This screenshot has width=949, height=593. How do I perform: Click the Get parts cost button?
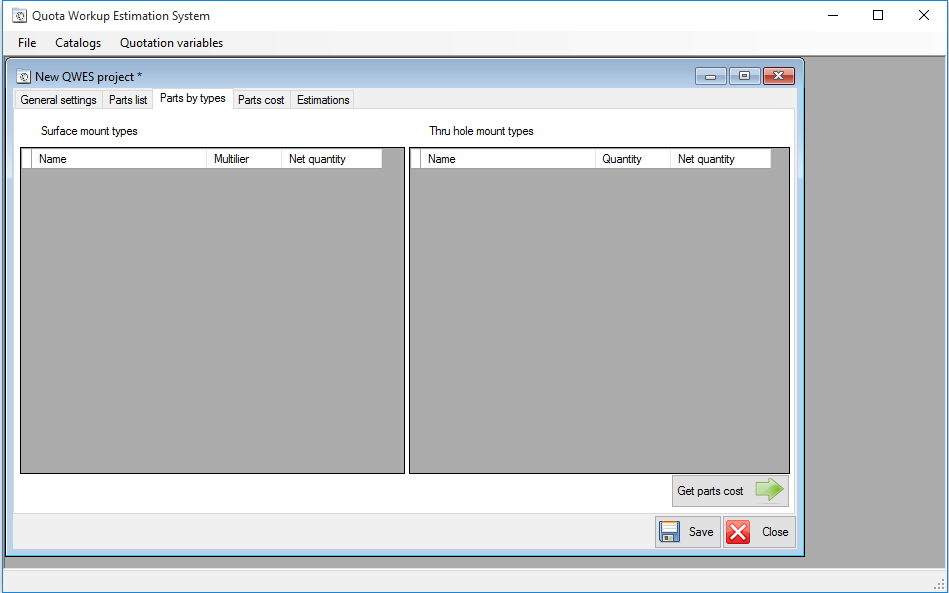tap(730, 491)
